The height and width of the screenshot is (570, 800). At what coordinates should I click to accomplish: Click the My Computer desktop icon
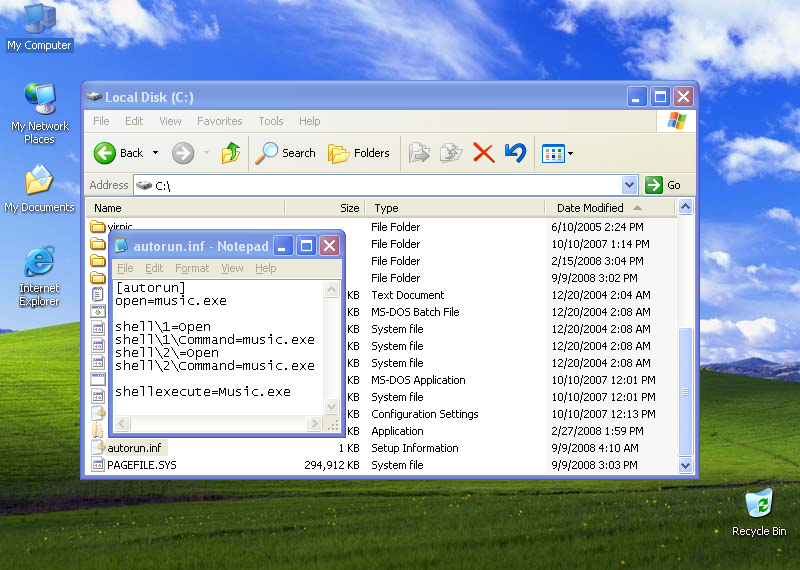click(x=39, y=20)
